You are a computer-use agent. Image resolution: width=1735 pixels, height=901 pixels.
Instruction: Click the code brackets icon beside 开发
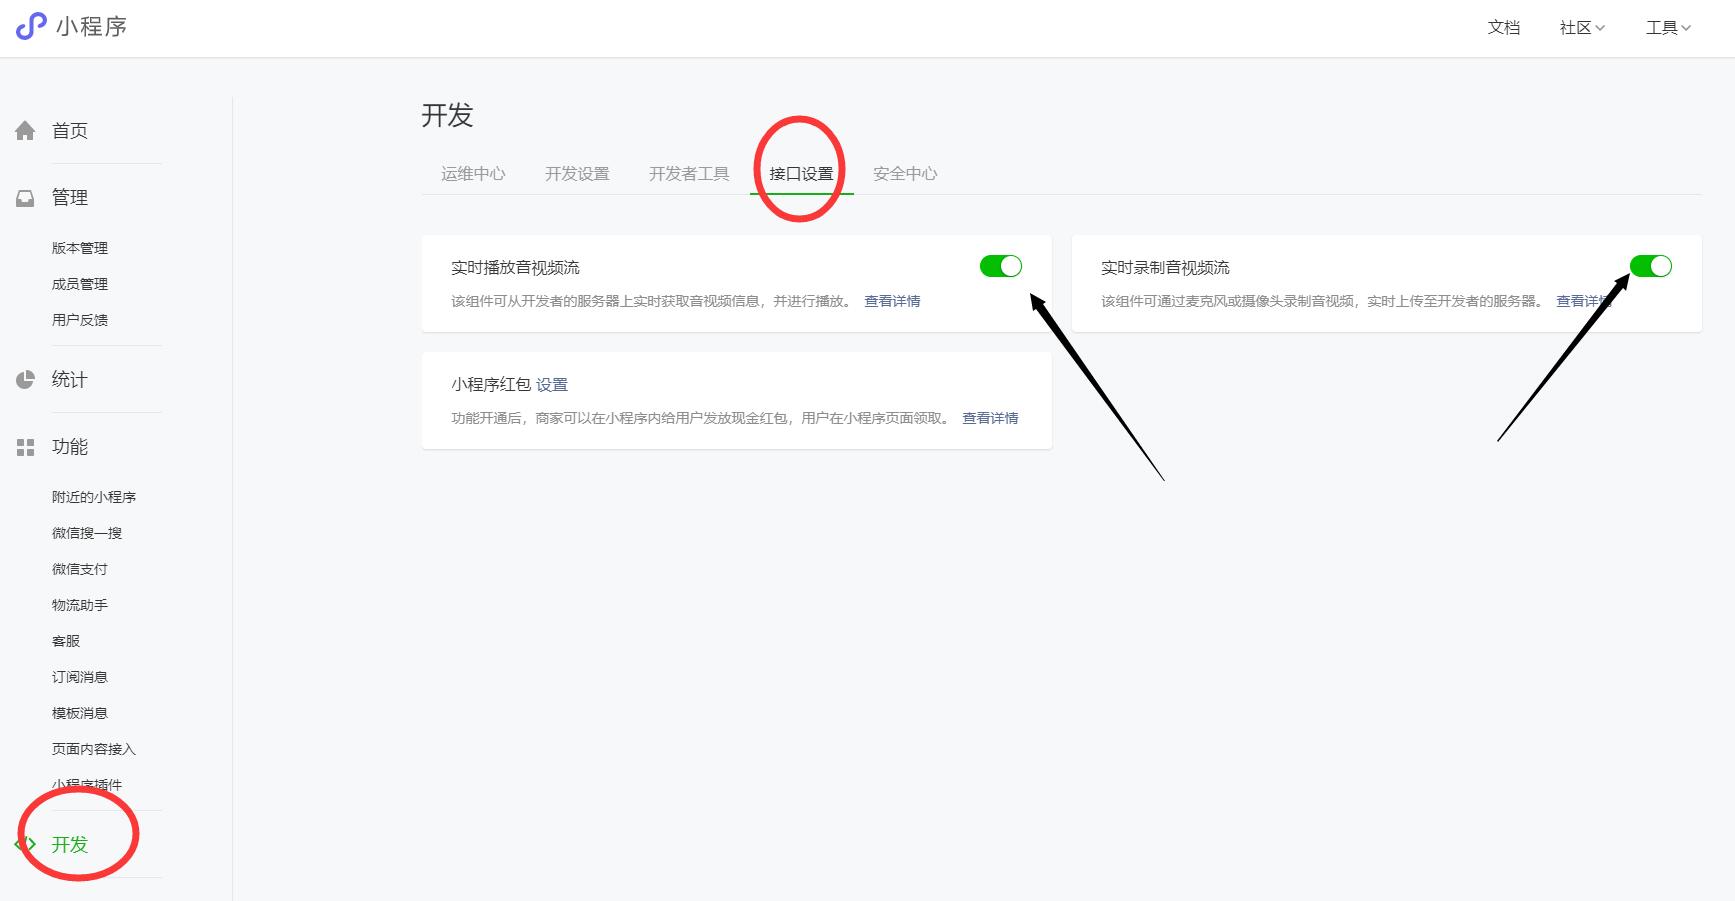pos(25,845)
